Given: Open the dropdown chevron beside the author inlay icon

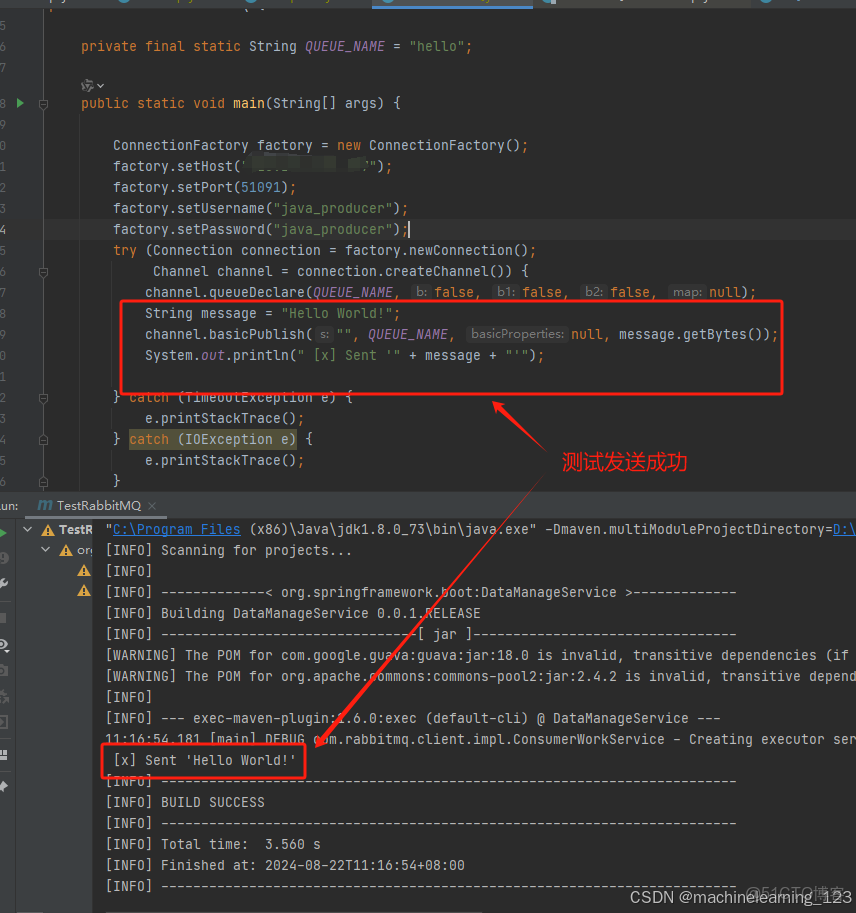Looking at the screenshot, I should coord(101,86).
